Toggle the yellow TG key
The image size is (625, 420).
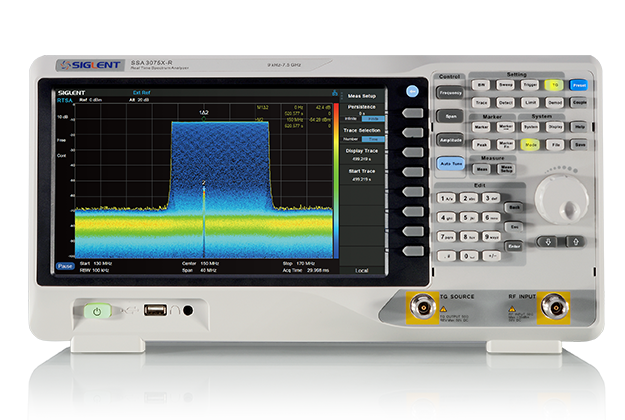pos(554,86)
